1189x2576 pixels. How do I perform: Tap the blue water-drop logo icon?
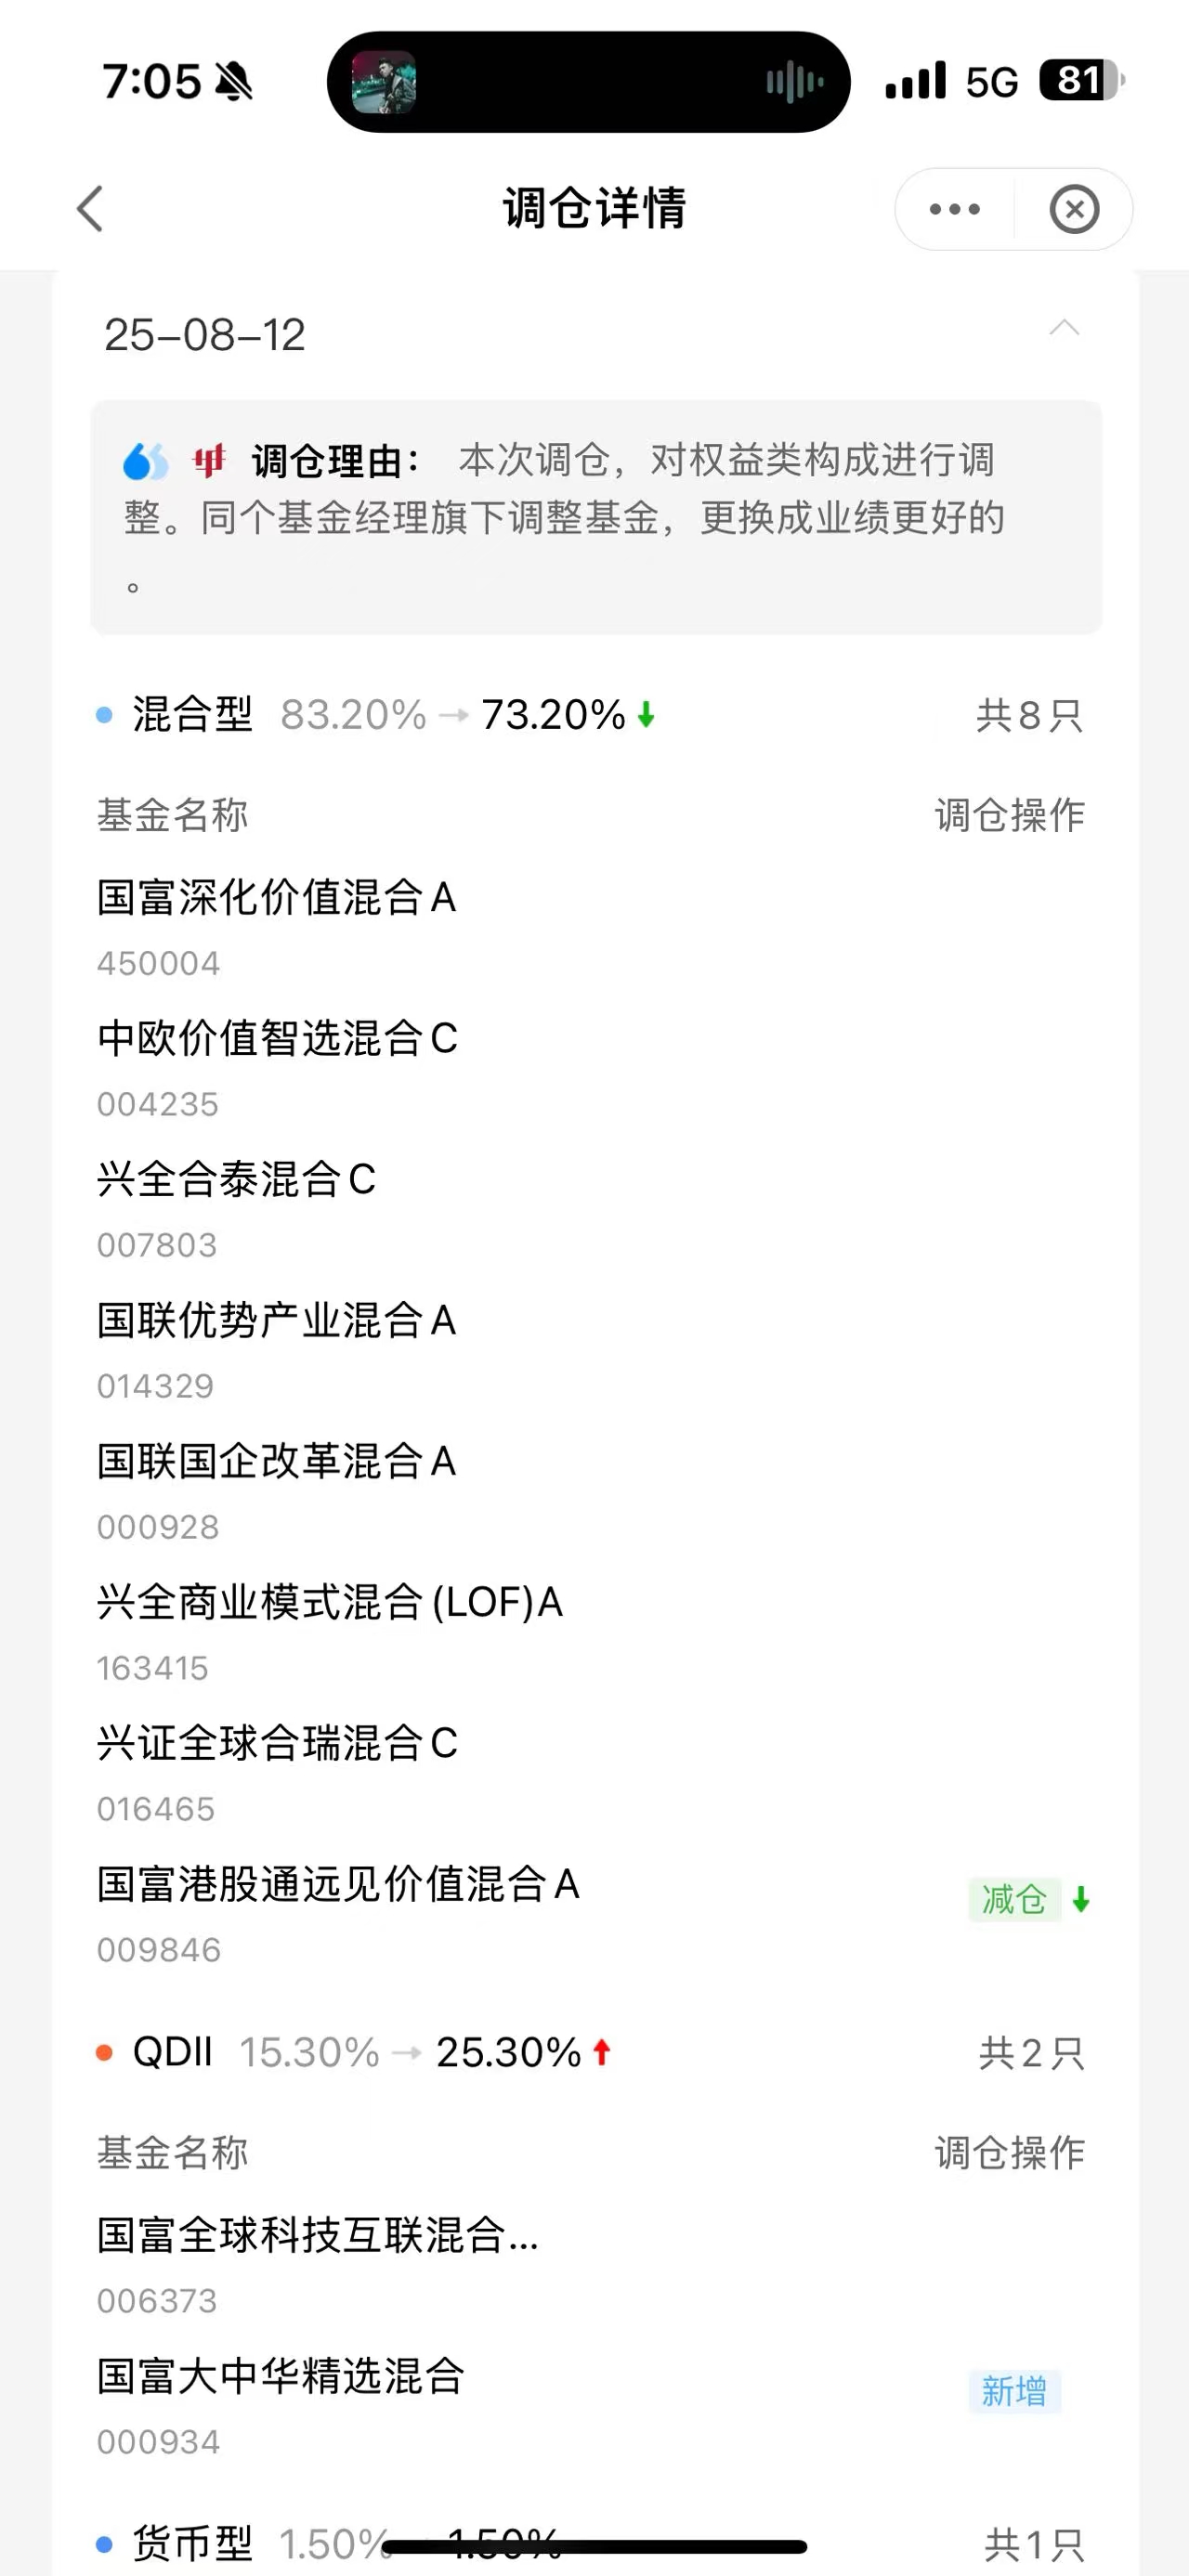[x=145, y=462]
